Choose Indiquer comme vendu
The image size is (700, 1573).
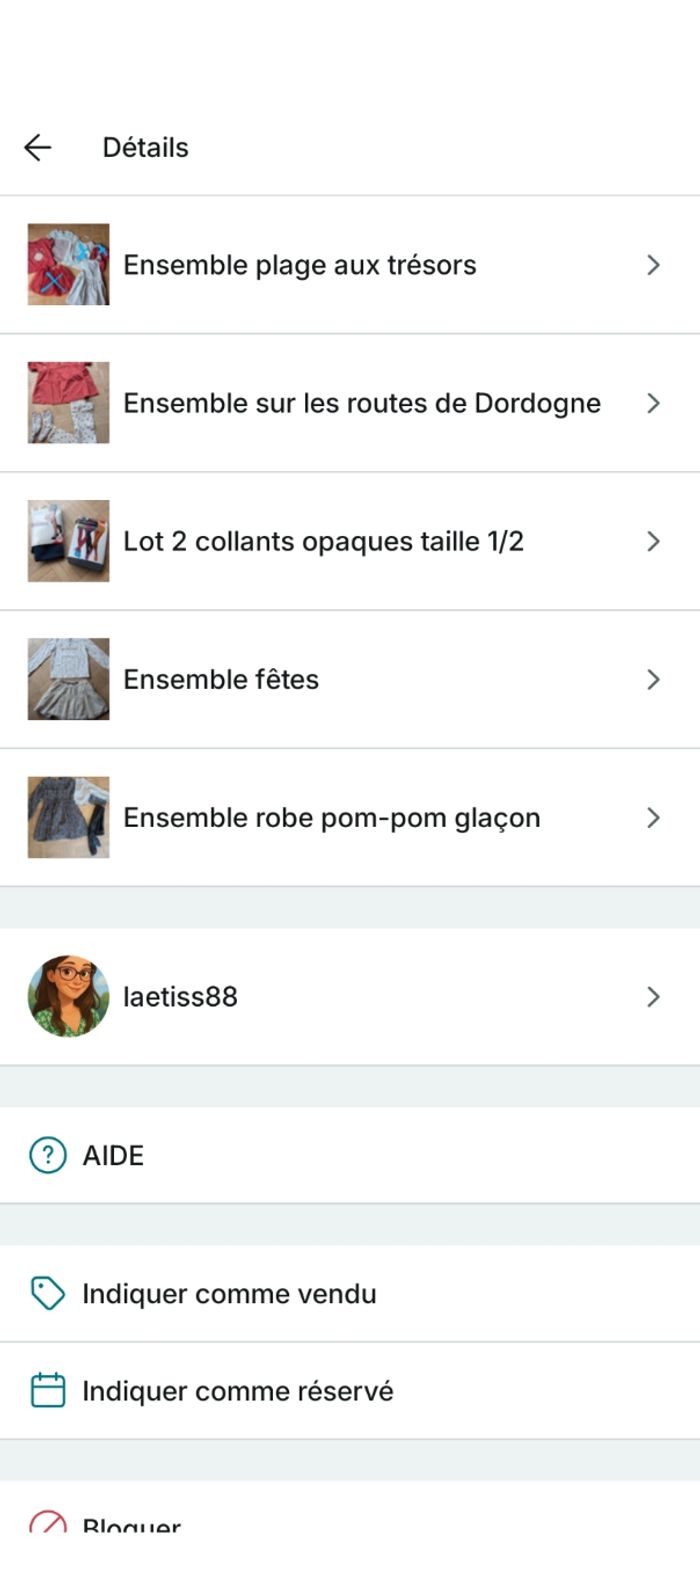tap(229, 1293)
